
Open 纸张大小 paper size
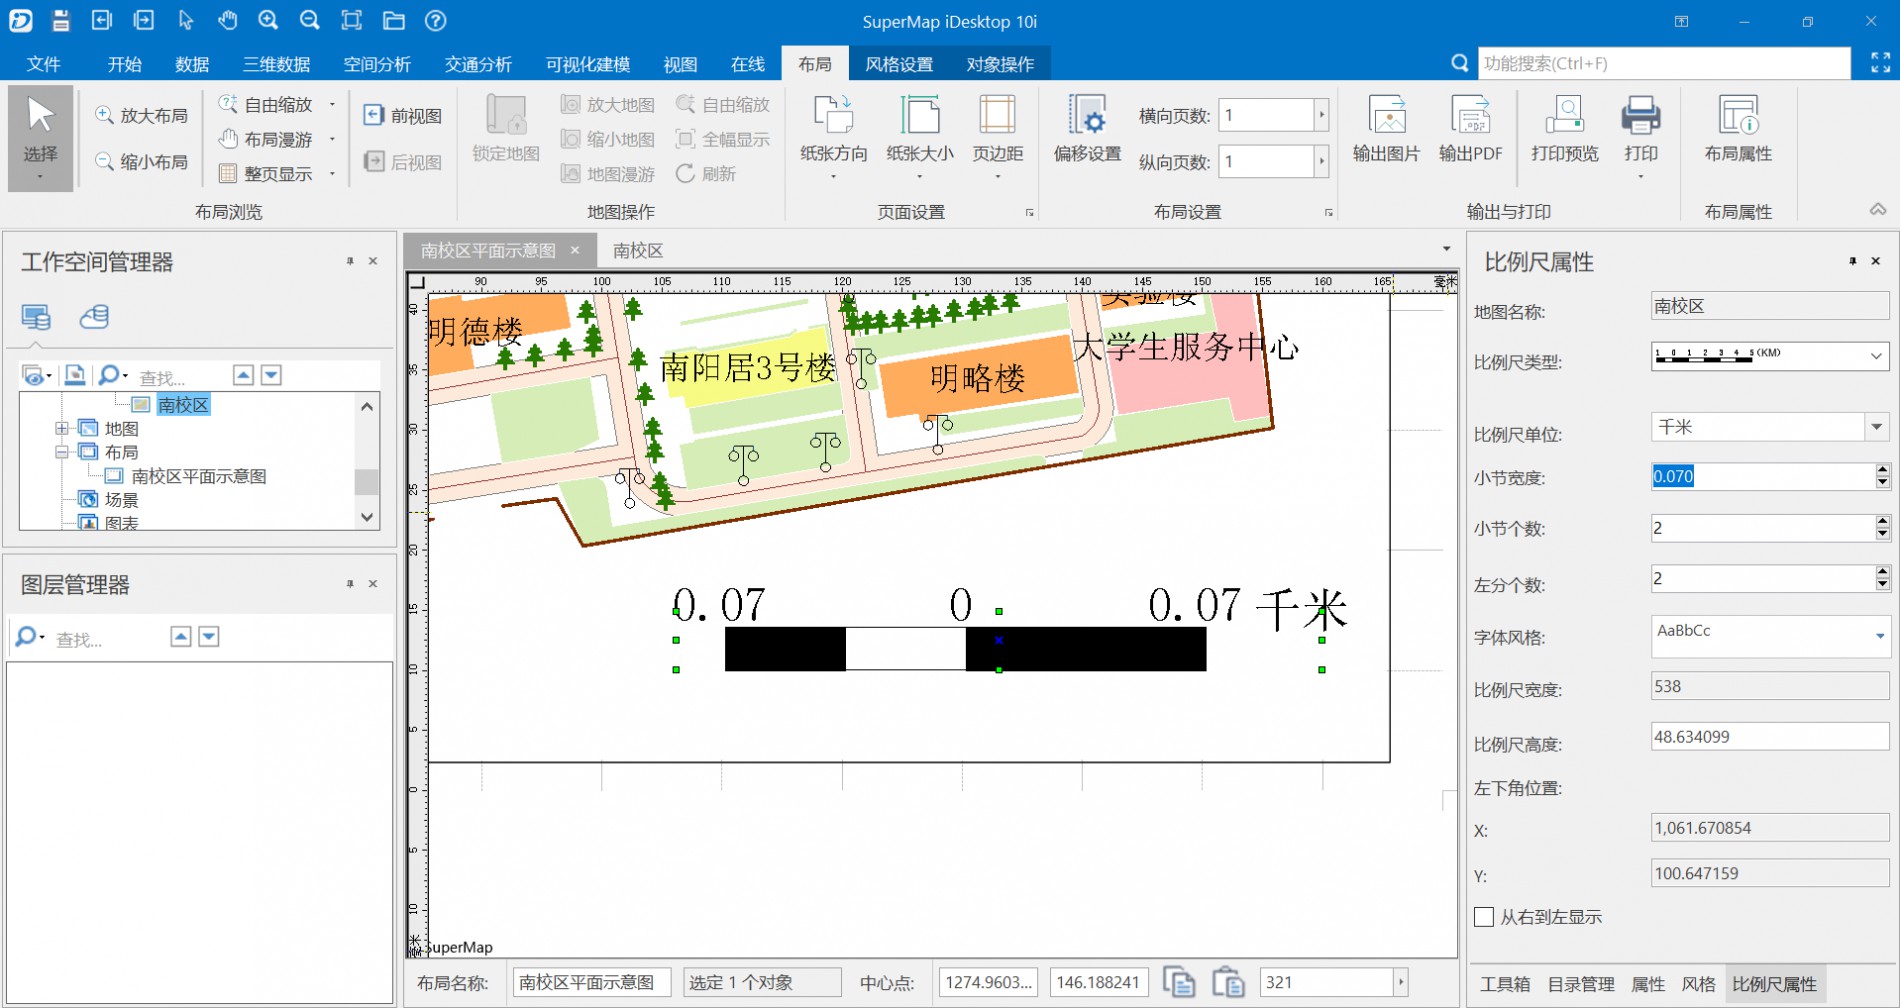(919, 138)
